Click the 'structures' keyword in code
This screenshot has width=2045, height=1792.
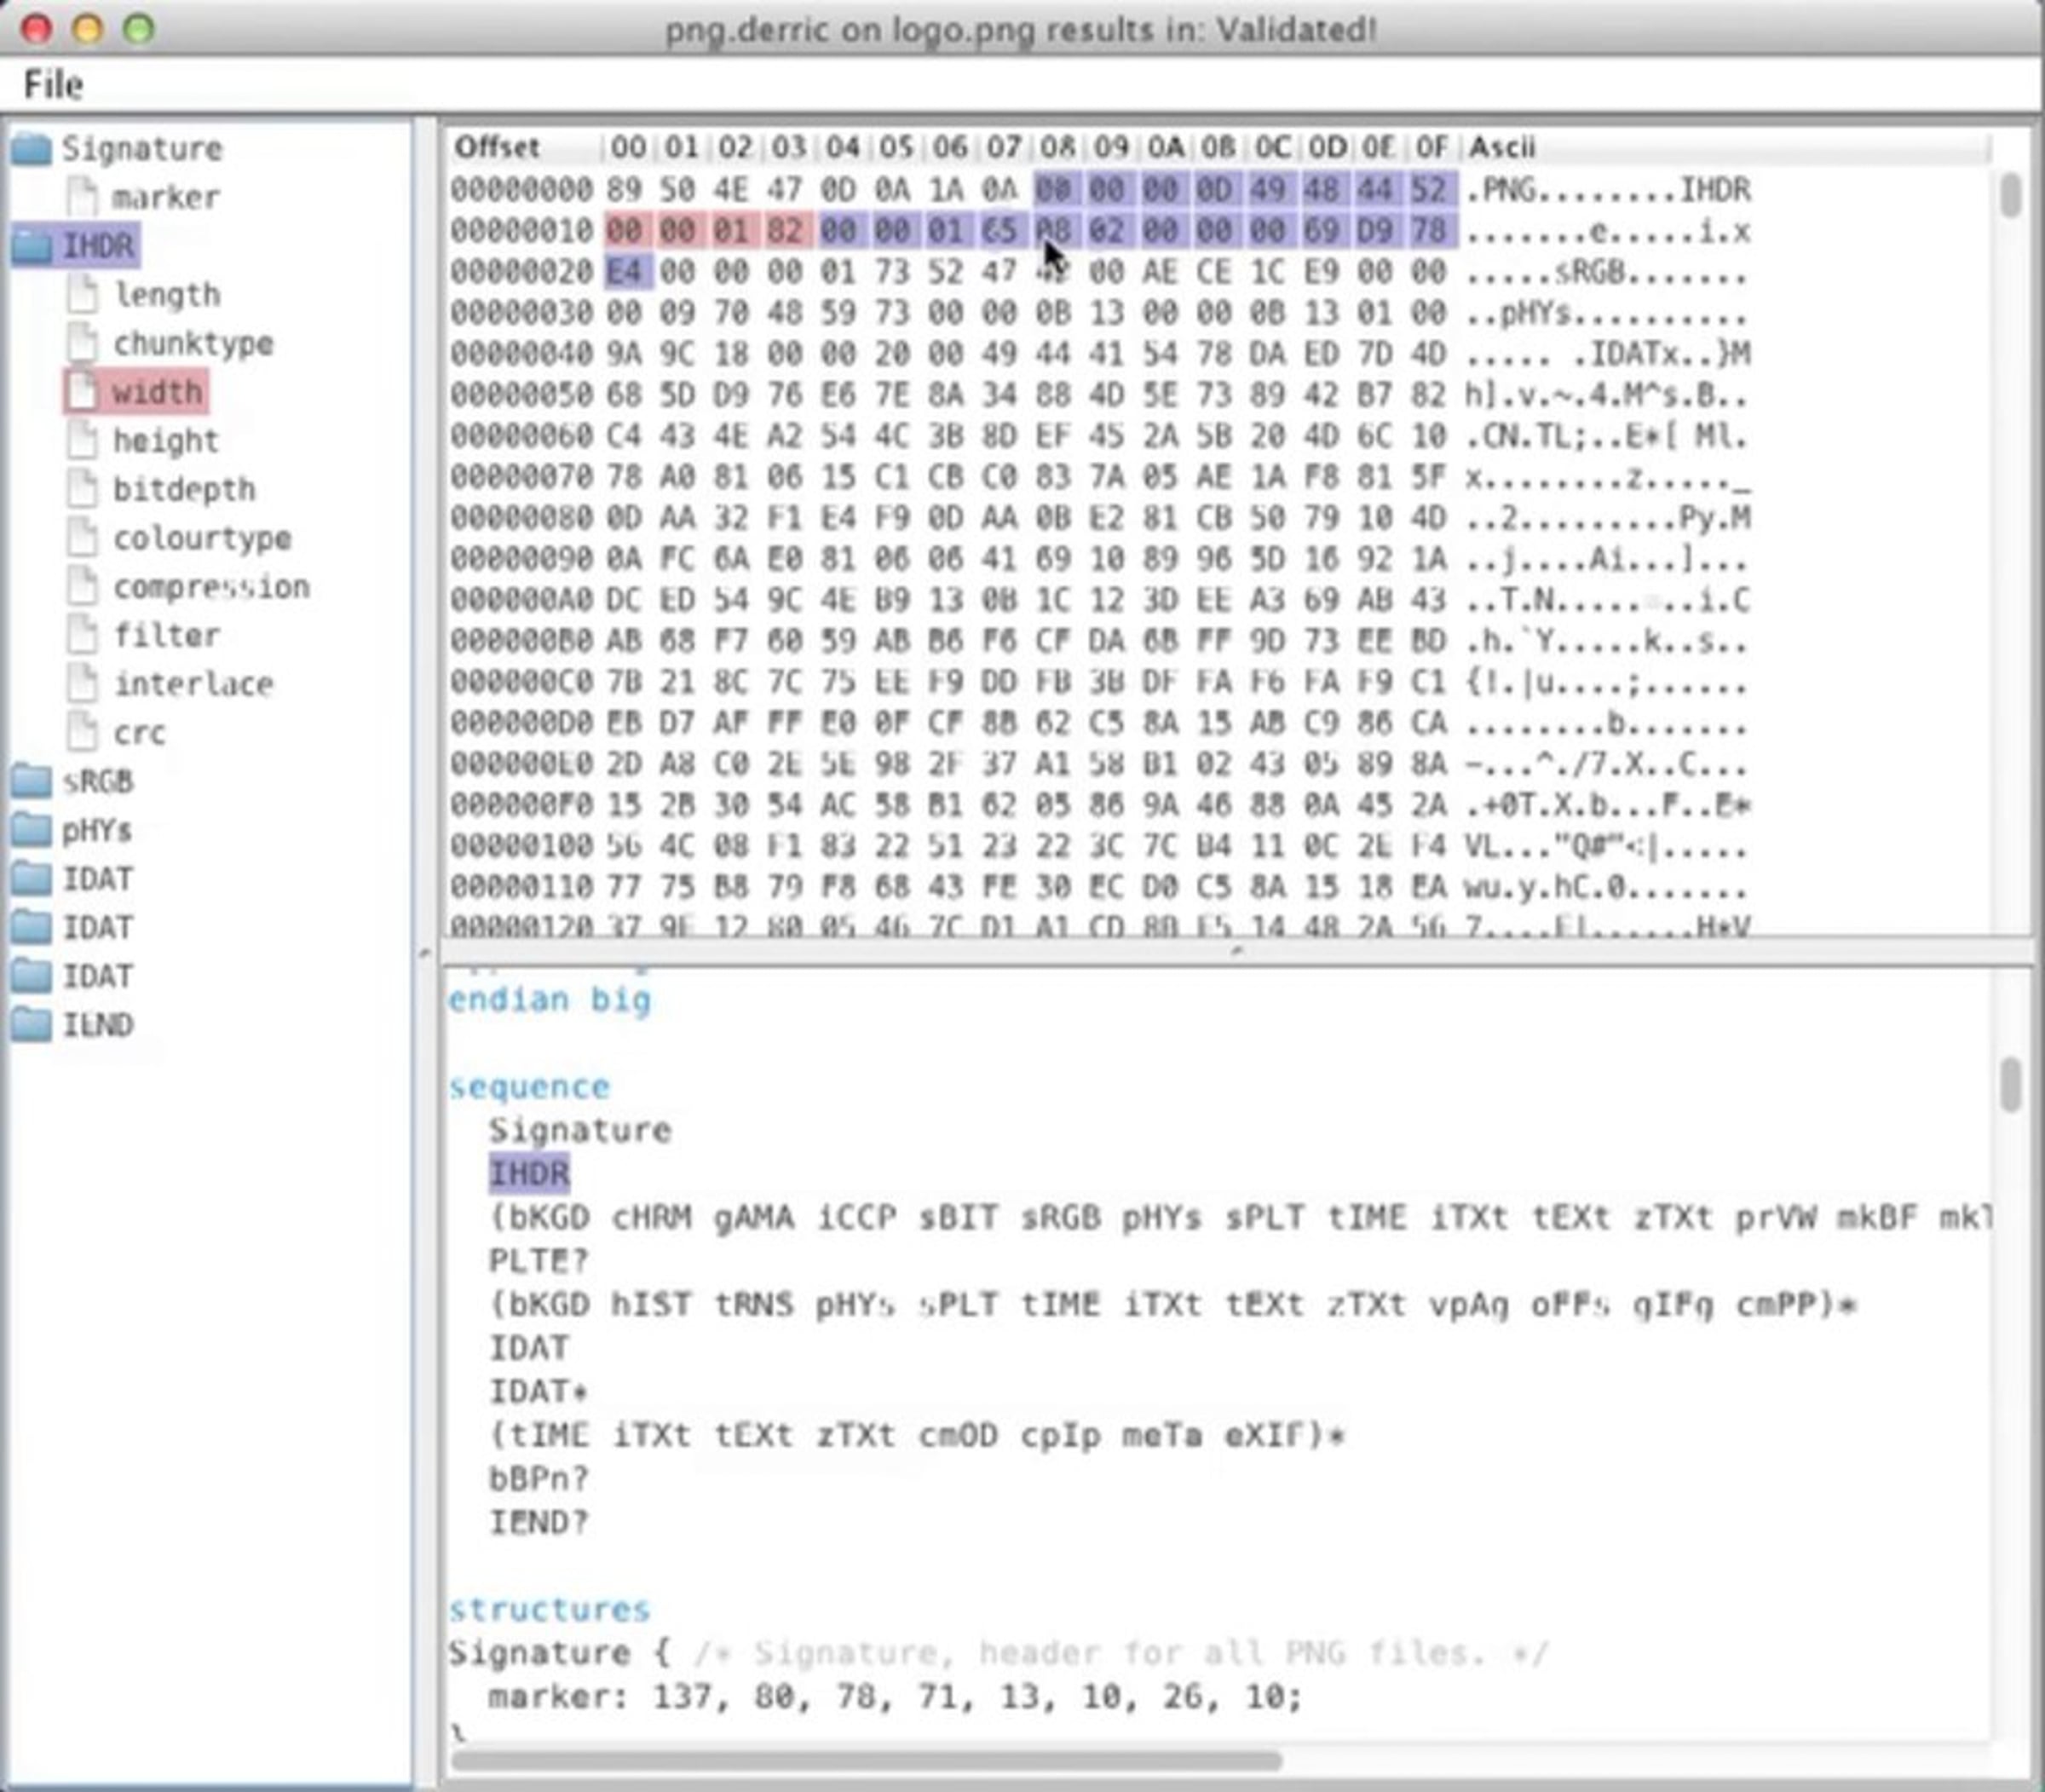pyautogui.click(x=549, y=1609)
